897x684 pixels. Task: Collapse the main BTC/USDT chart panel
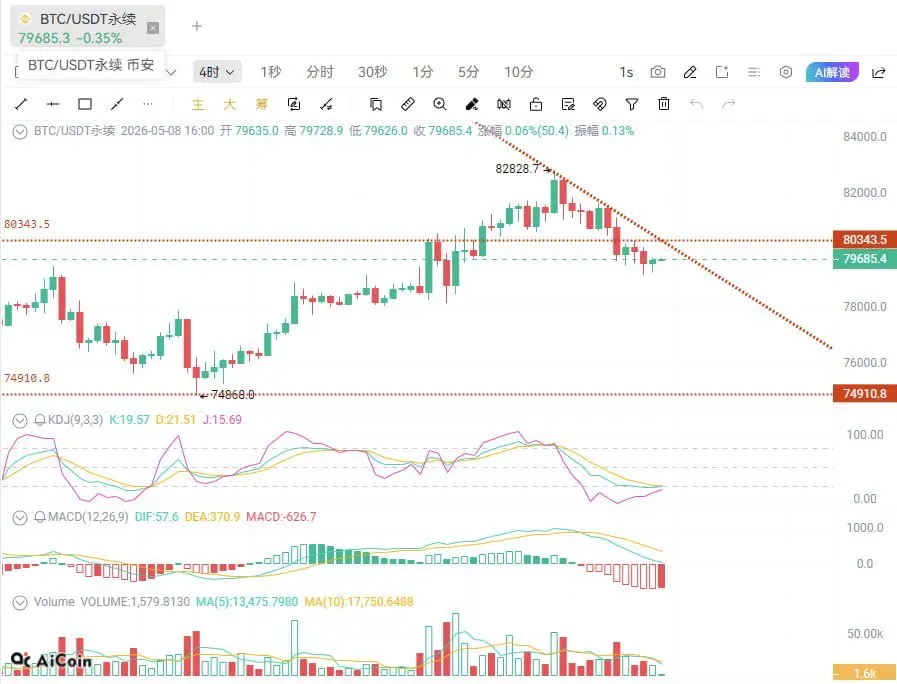[20, 132]
